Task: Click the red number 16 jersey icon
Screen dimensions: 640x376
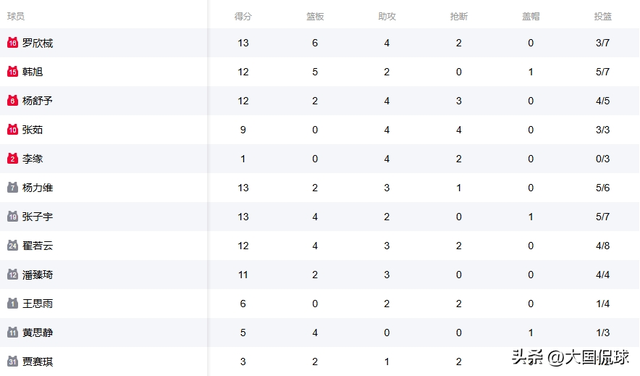Action: (13, 42)
